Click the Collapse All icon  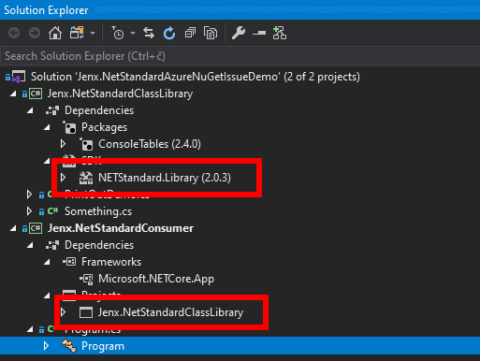[x=190, y=33]
